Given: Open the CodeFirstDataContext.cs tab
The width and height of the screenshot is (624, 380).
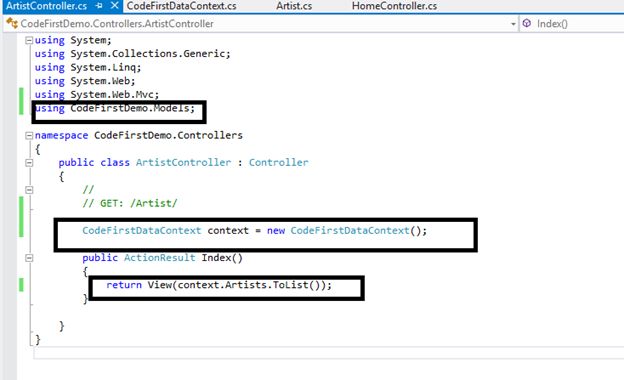Looking at the screenshot, I should coord(181,6).
